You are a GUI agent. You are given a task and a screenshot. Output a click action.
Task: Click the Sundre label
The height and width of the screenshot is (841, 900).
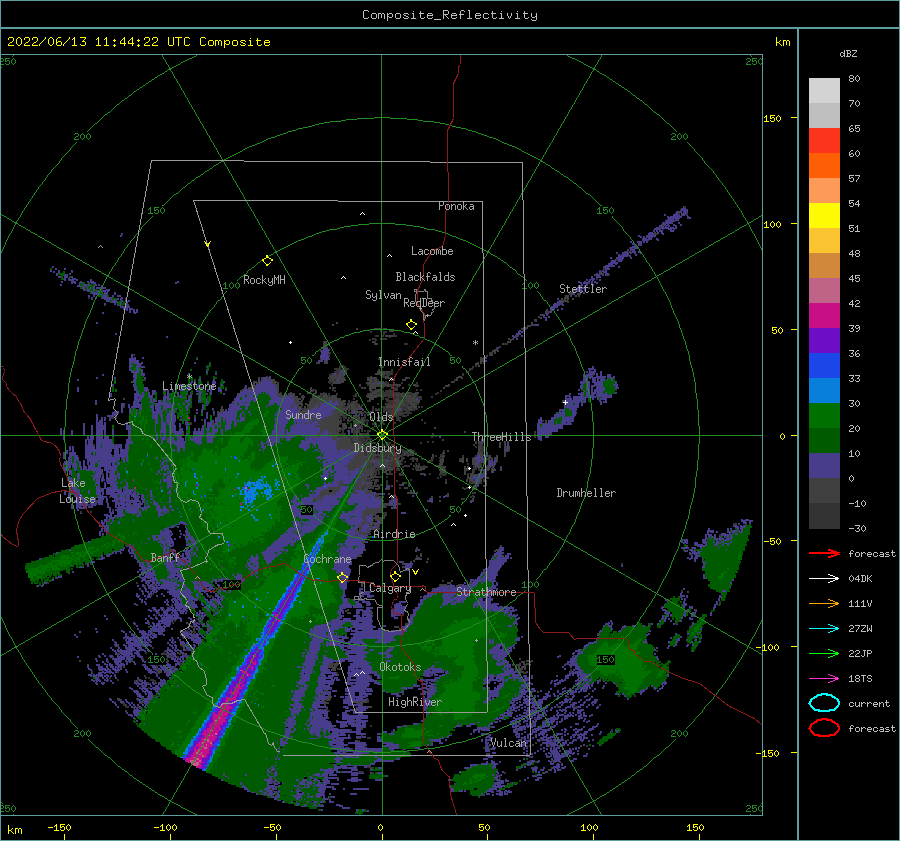[x=303, y=414]
